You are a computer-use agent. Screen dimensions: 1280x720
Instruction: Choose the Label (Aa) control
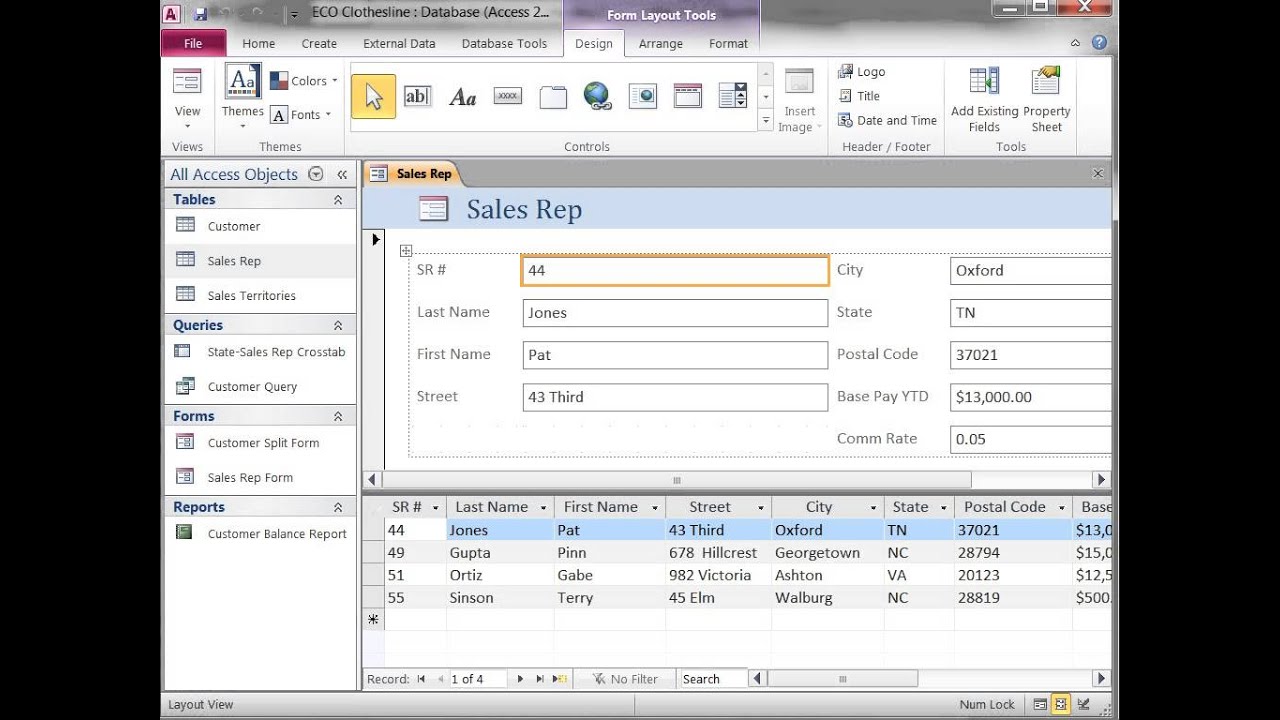tap(462, 96)
